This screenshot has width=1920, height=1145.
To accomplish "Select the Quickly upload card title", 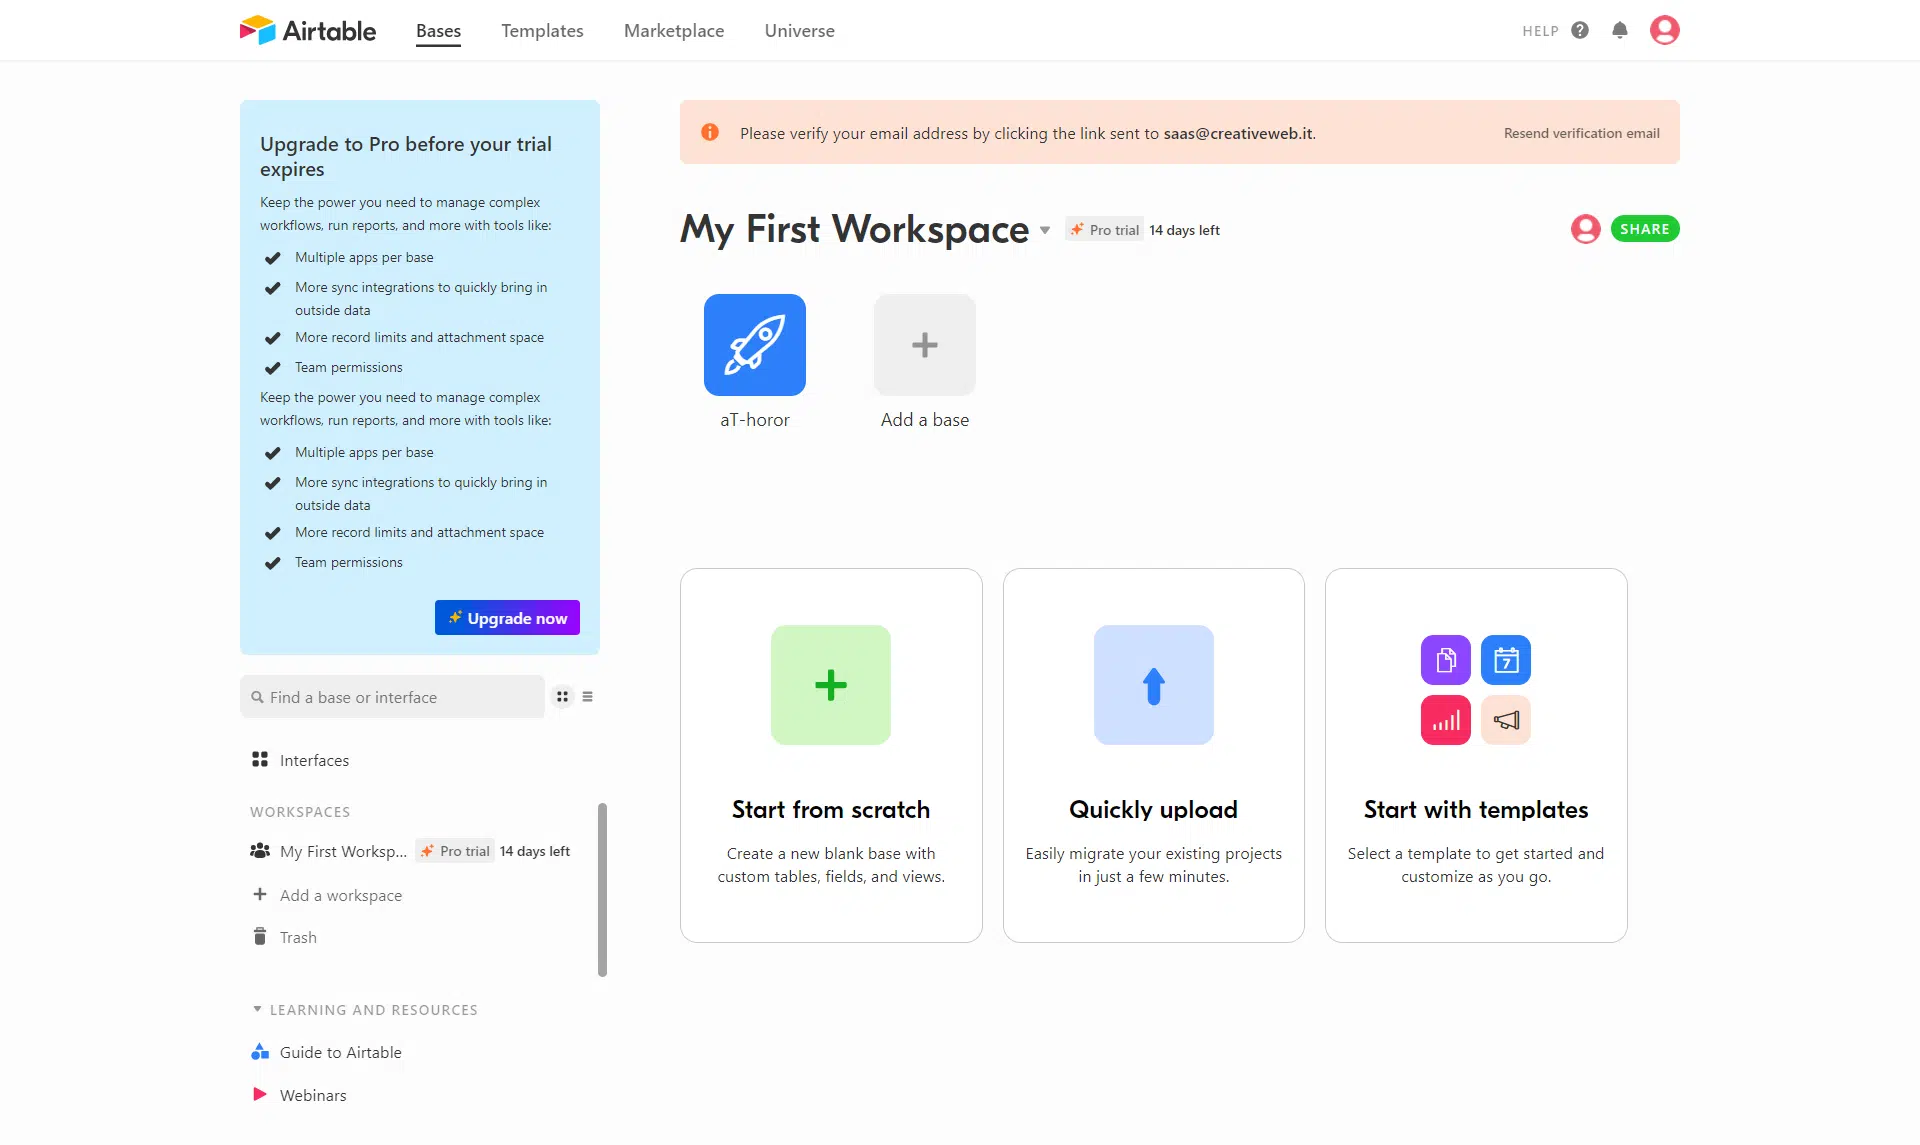I will click(x=1154, y=809).
